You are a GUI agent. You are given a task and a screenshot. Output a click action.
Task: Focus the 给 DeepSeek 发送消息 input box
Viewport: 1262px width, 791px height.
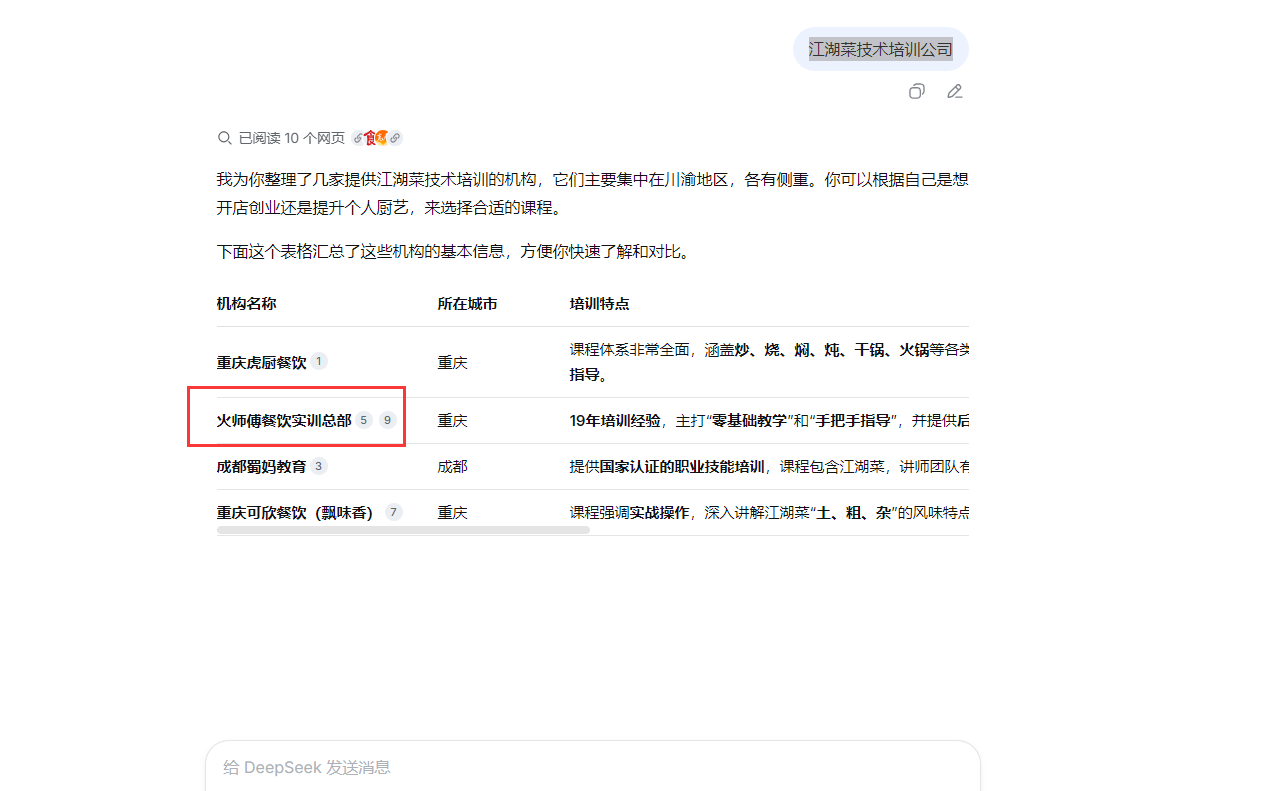click(x=592, y=767)
